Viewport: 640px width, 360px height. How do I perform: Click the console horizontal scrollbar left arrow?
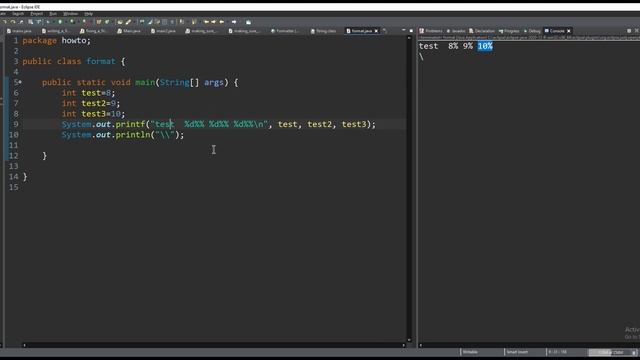[x=421, y=345]
